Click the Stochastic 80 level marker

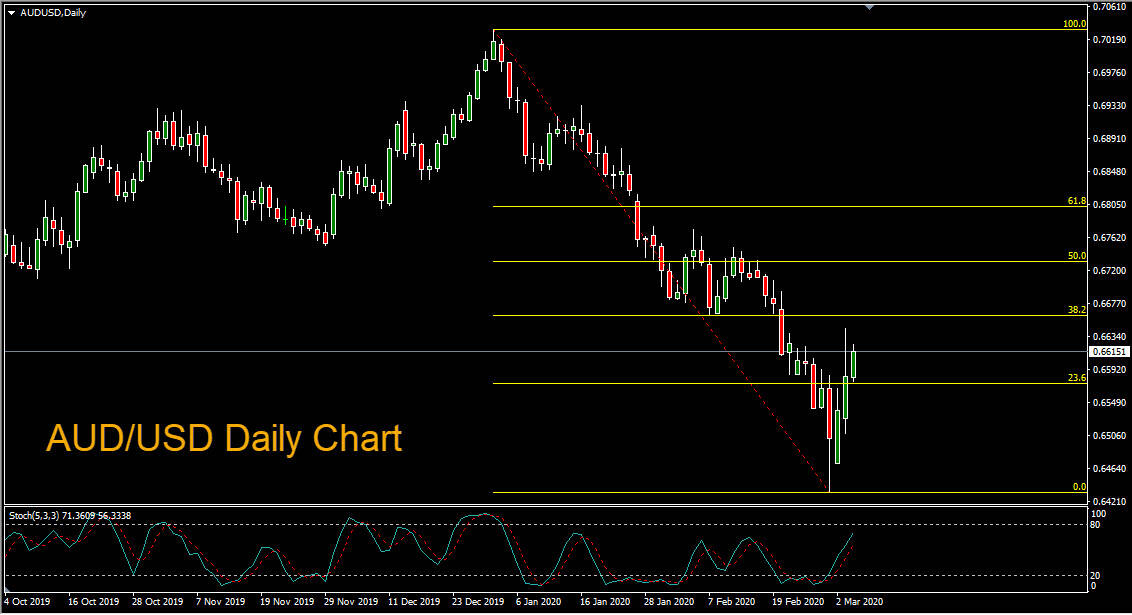point(1095,525)
